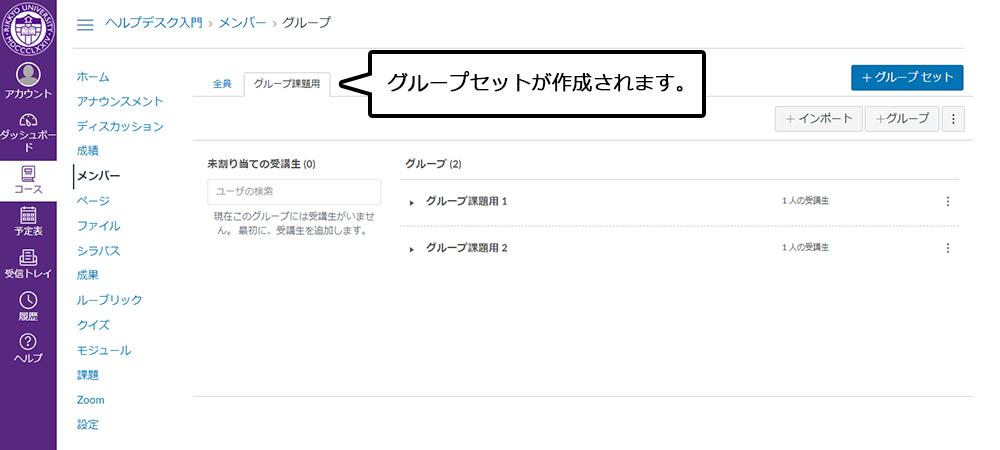Open the 履歴 history icon
The image size is (1000, 450).
tap(28, 306)
